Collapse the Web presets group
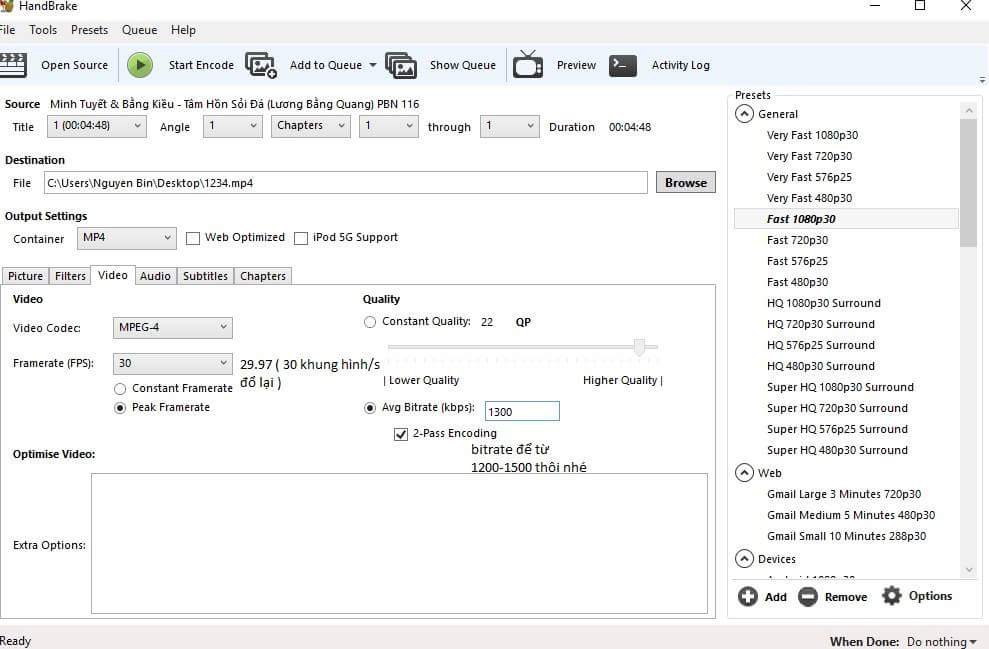 coord(744,472)
